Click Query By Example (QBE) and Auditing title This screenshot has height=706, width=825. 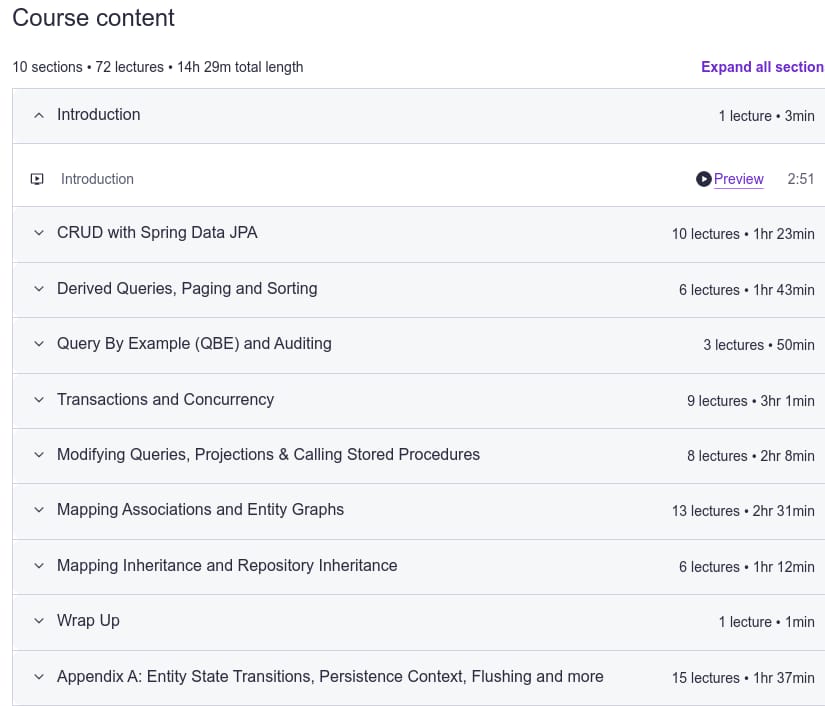pos(194,344)
